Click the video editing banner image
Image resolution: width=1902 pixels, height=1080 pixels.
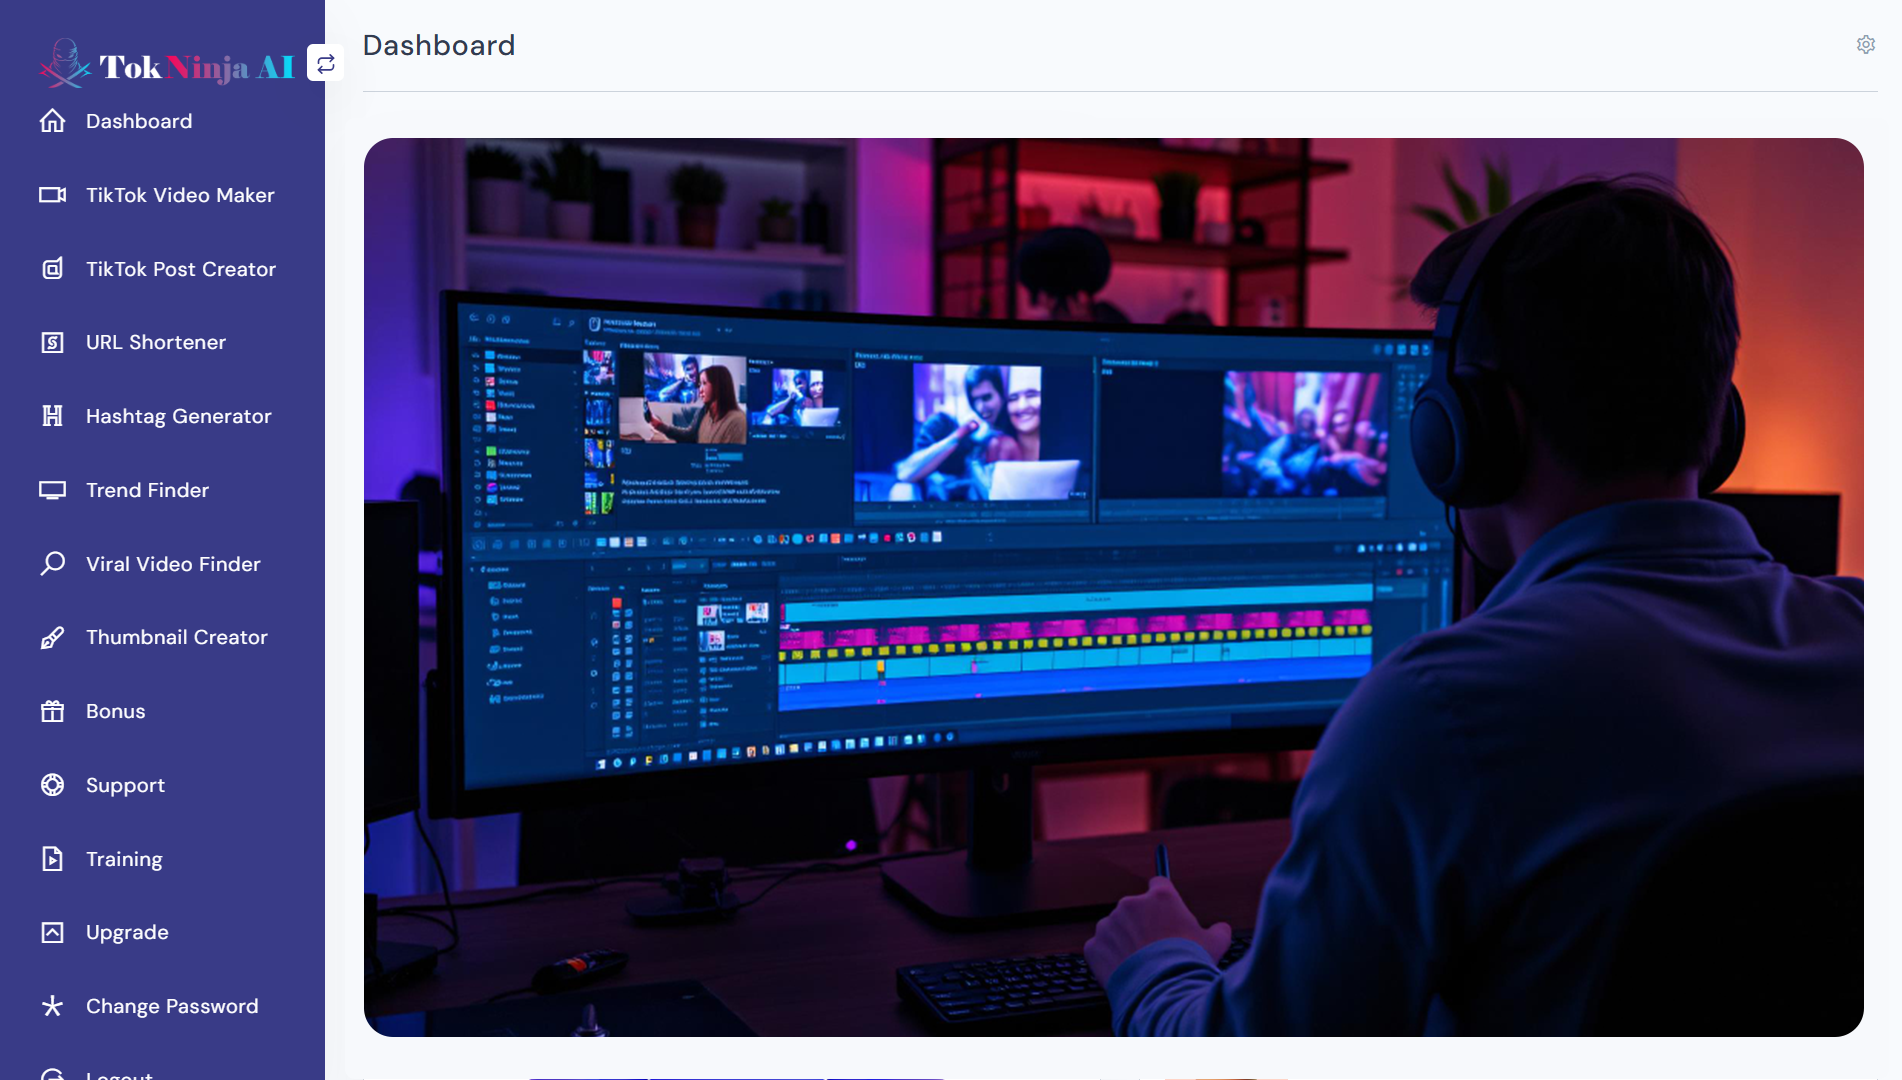(1113, 587)
